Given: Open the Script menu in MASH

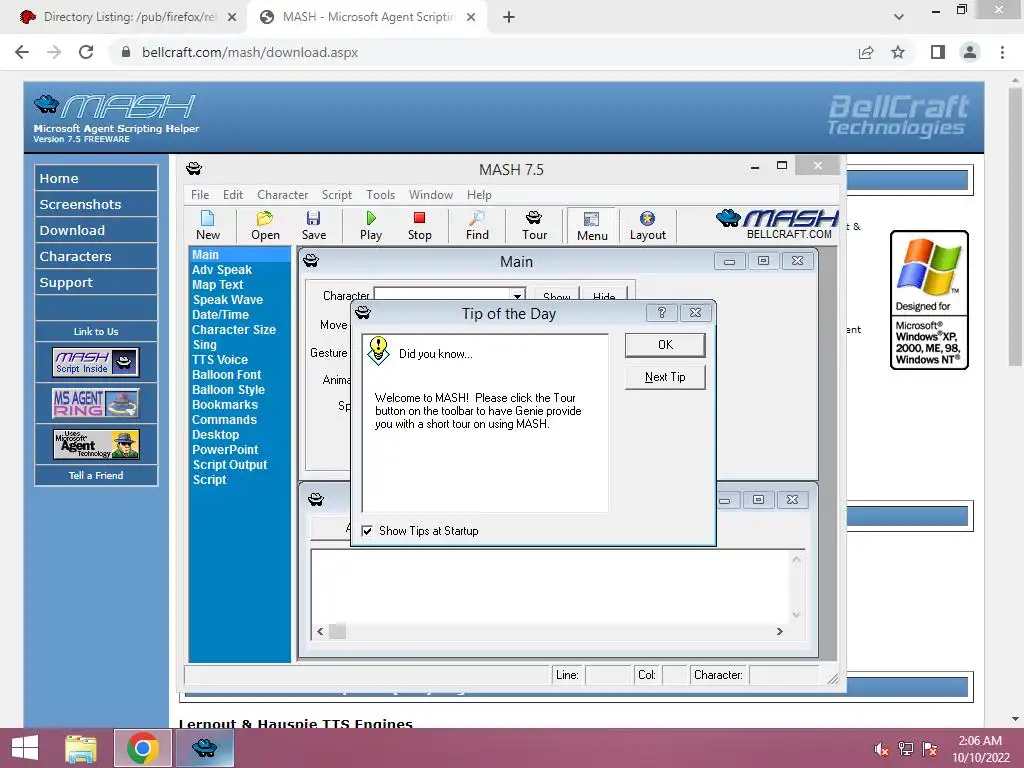Looking at the screenshot, I should click(x=336, y=195).
